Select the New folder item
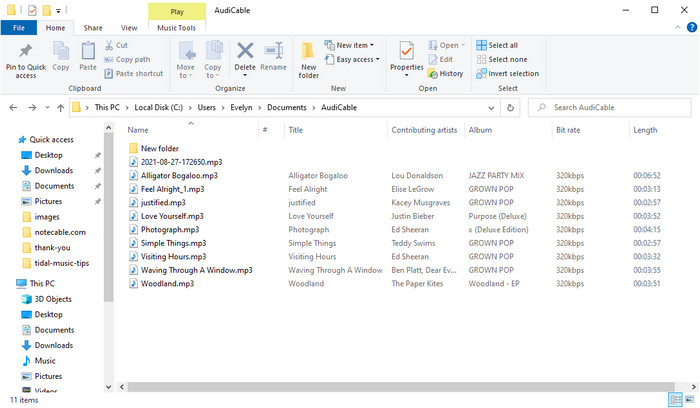This screenshot has width=700, height=408. [154, 148]
